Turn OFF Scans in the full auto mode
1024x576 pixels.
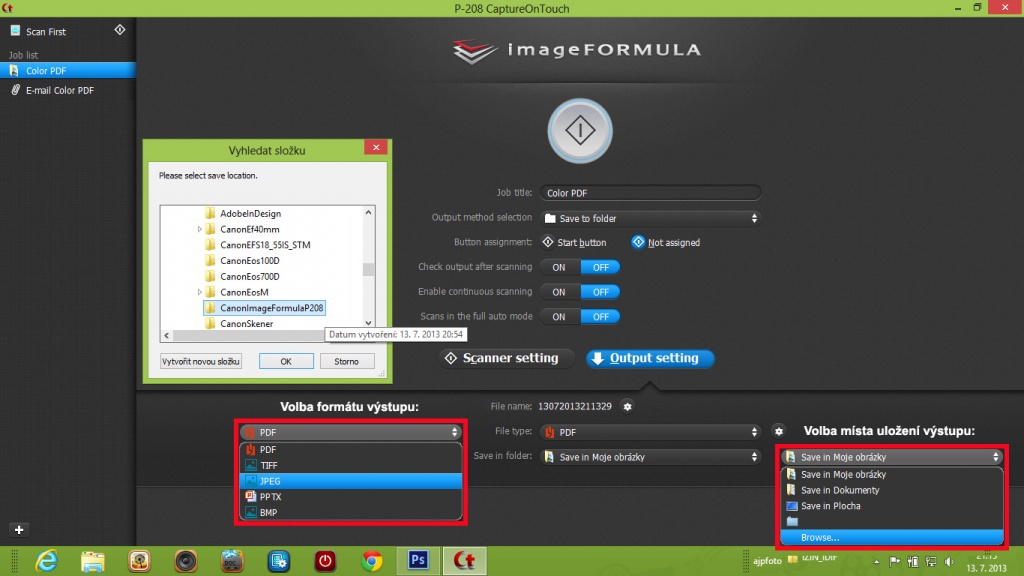click(x=600, y=317)
